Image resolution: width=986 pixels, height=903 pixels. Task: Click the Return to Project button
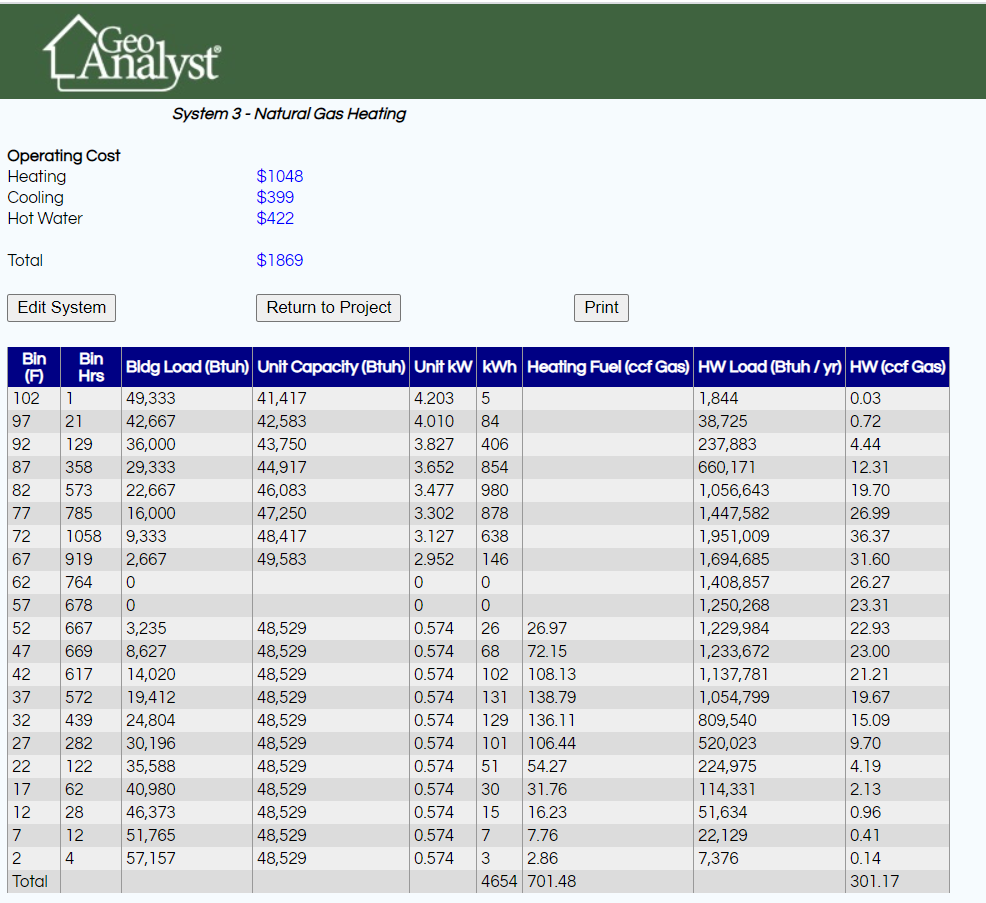(x=328, y=307)
